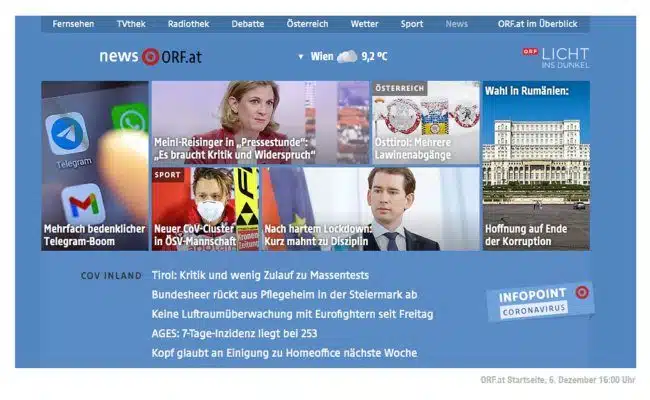Screen dimensions: 650x400
Task: Click the Hoffnung auf Ende der Korruption caption
Action: pyautogui.click(x=526, y=235)
